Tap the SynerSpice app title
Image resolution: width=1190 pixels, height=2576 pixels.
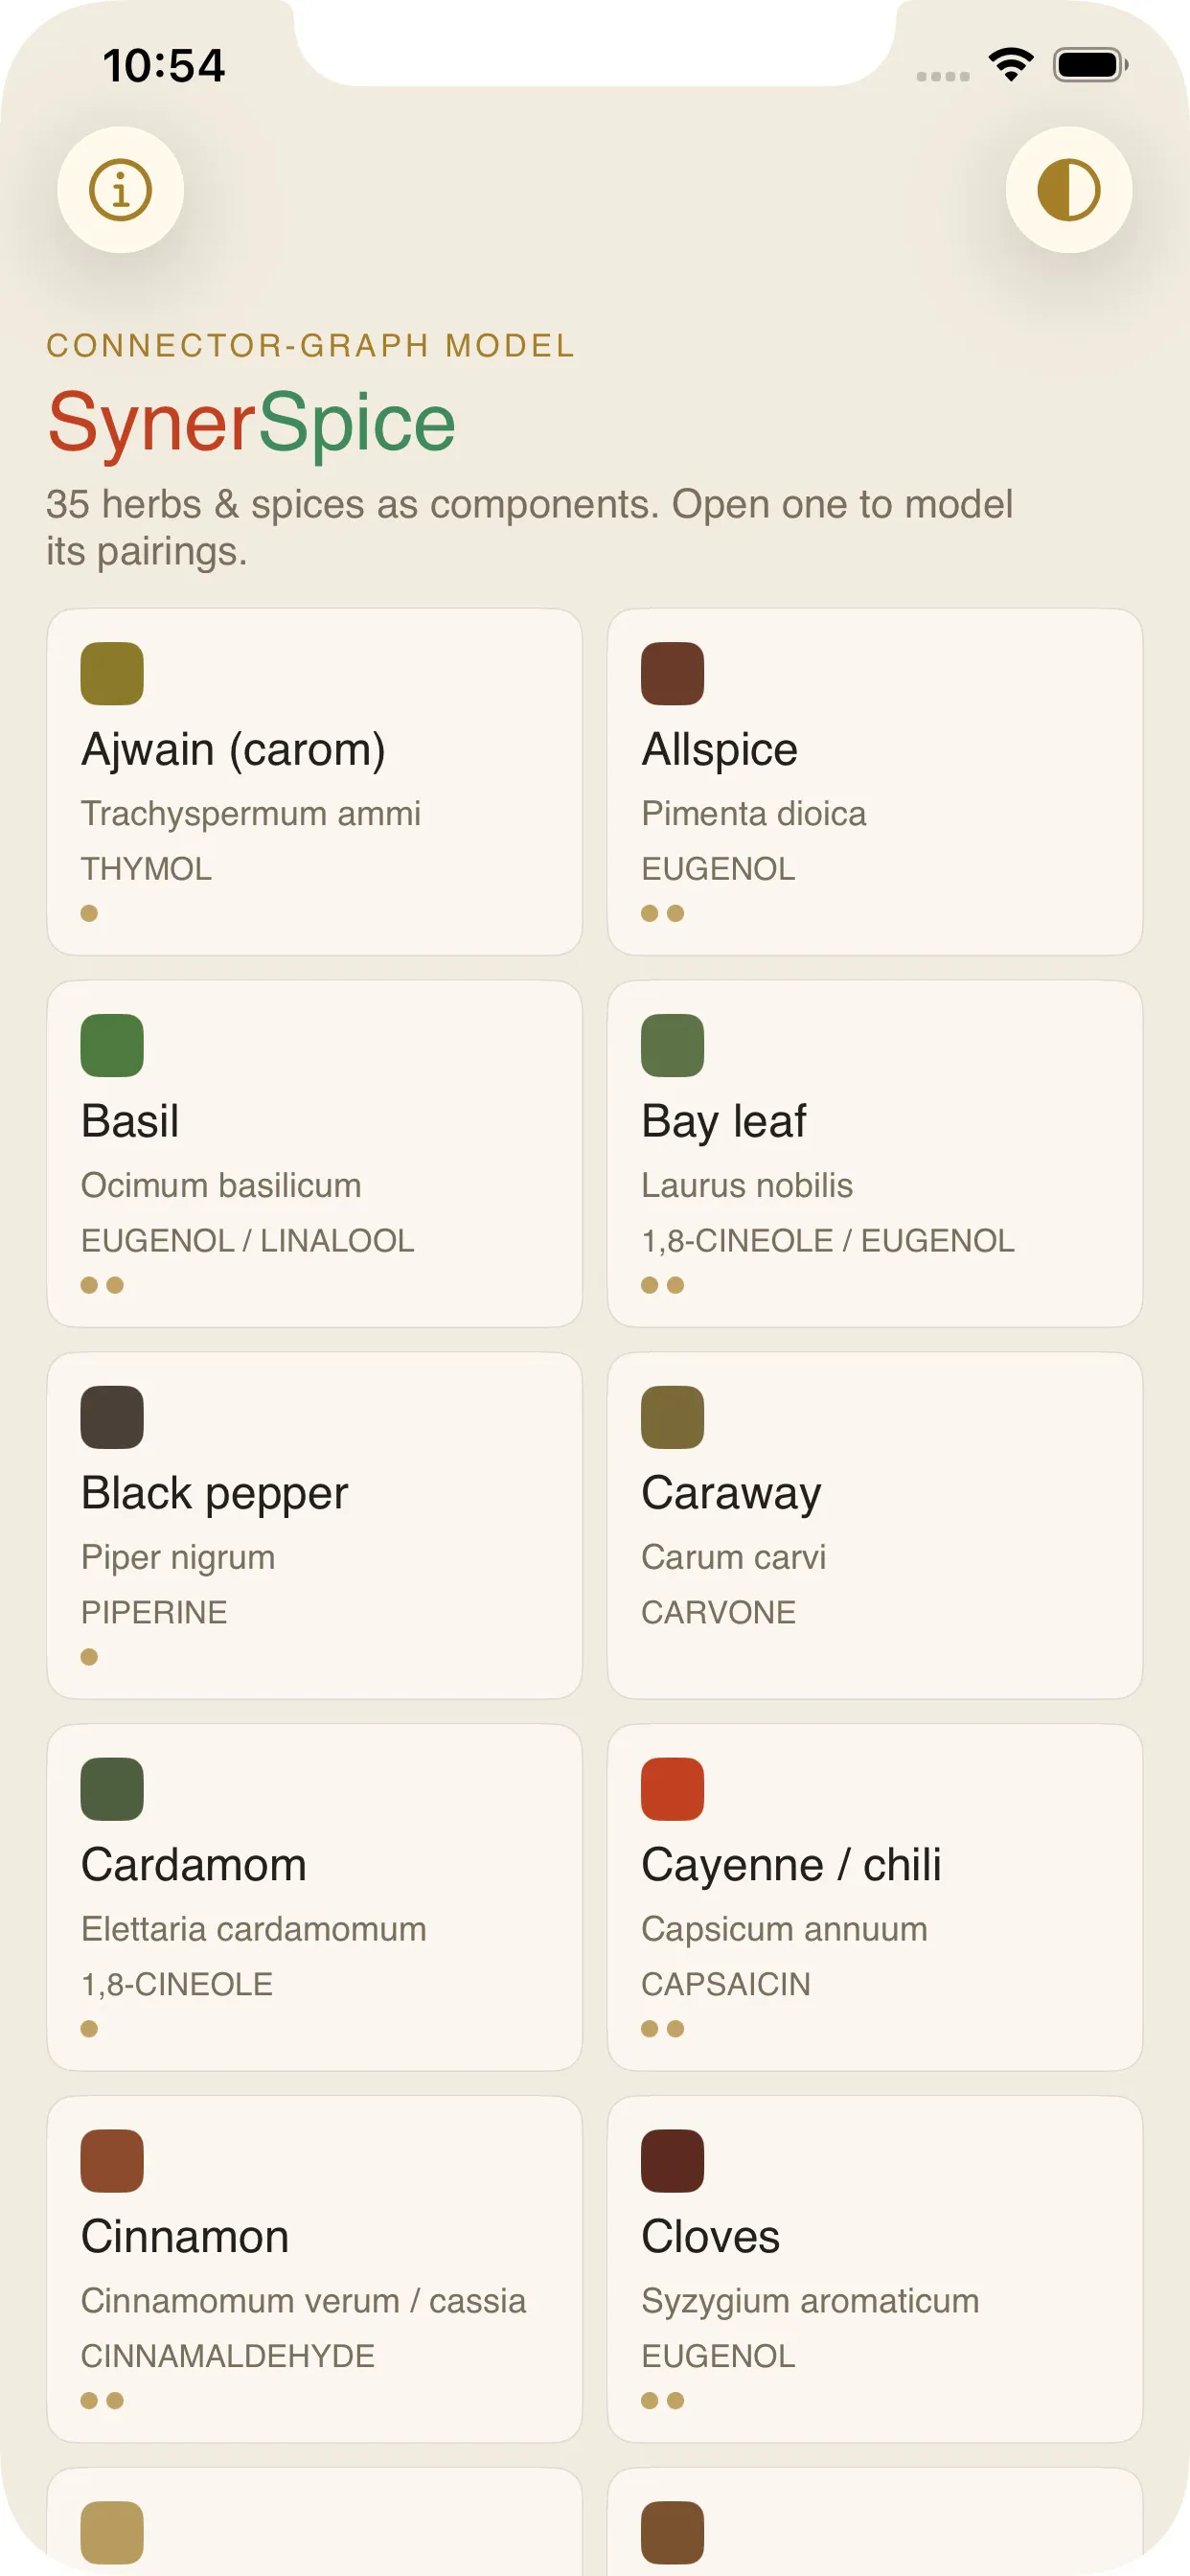click(251, 423)
